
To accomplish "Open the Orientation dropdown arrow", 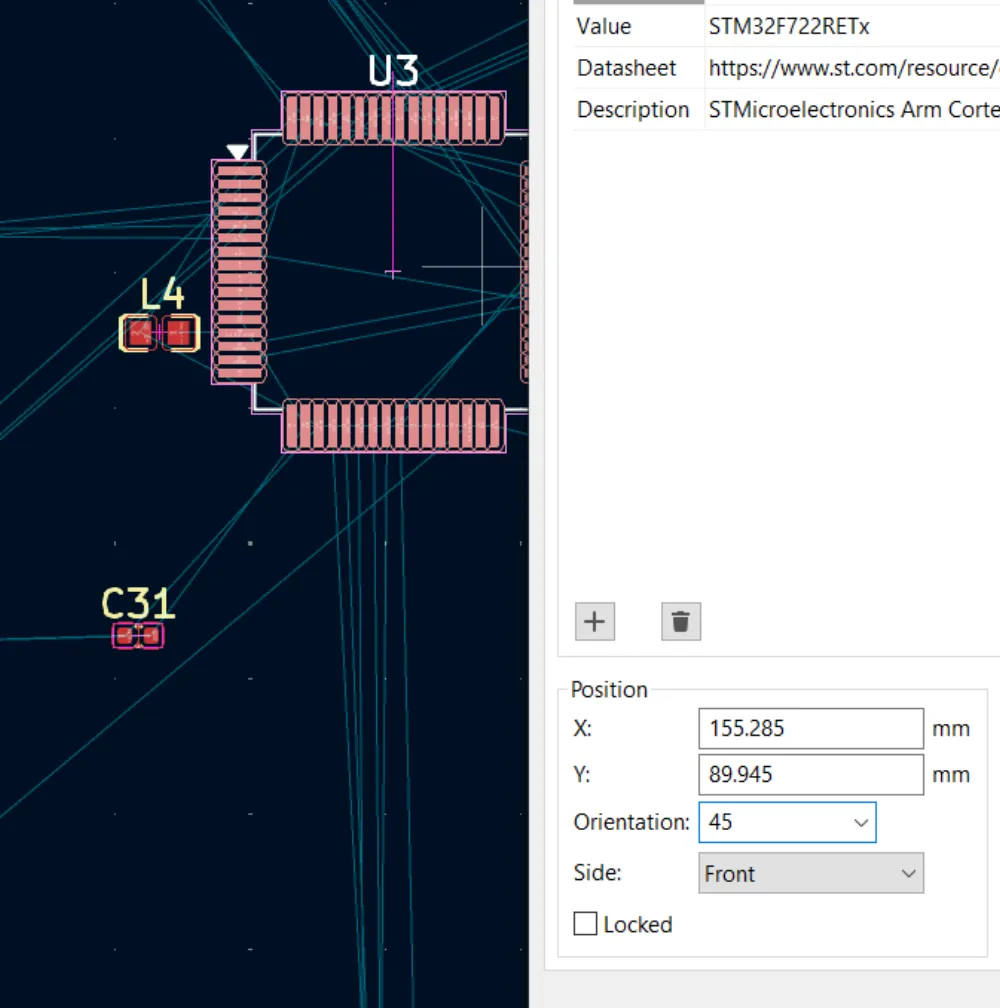I will click(x=860, y=823).
